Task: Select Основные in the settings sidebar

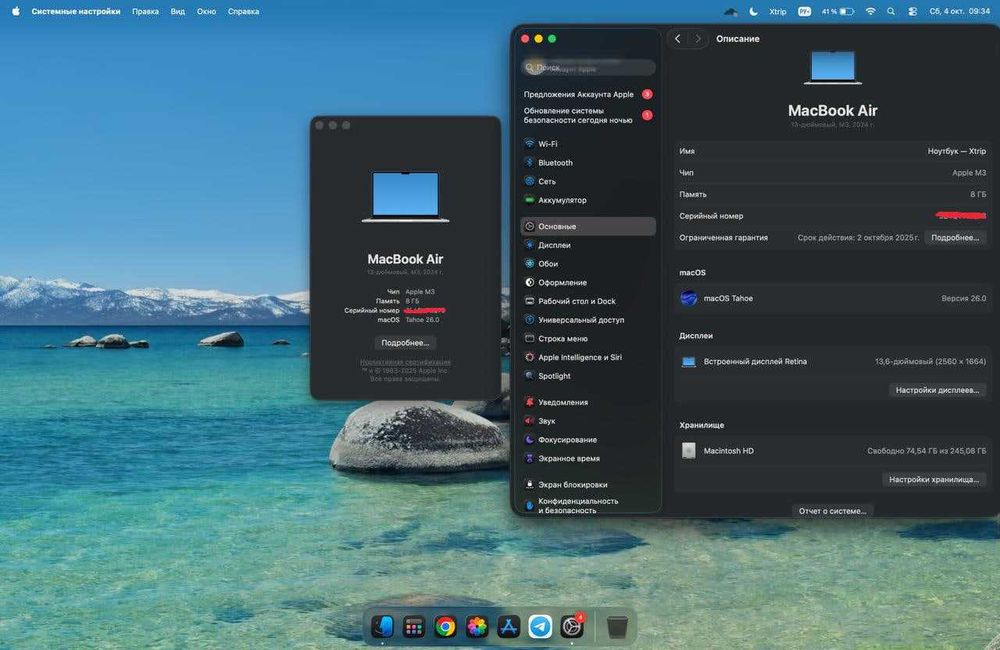Action: tap(587, 226)
